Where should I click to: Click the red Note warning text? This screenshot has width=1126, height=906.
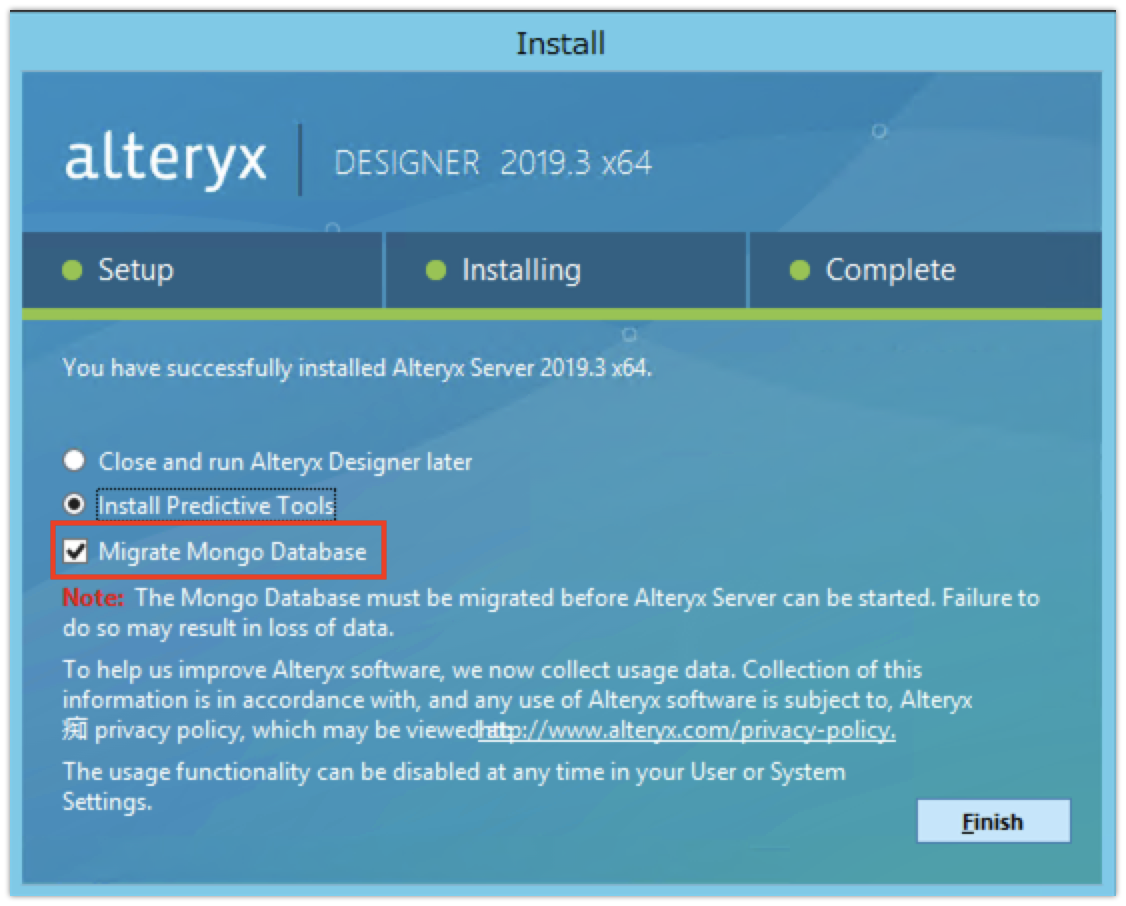point(88,597)
